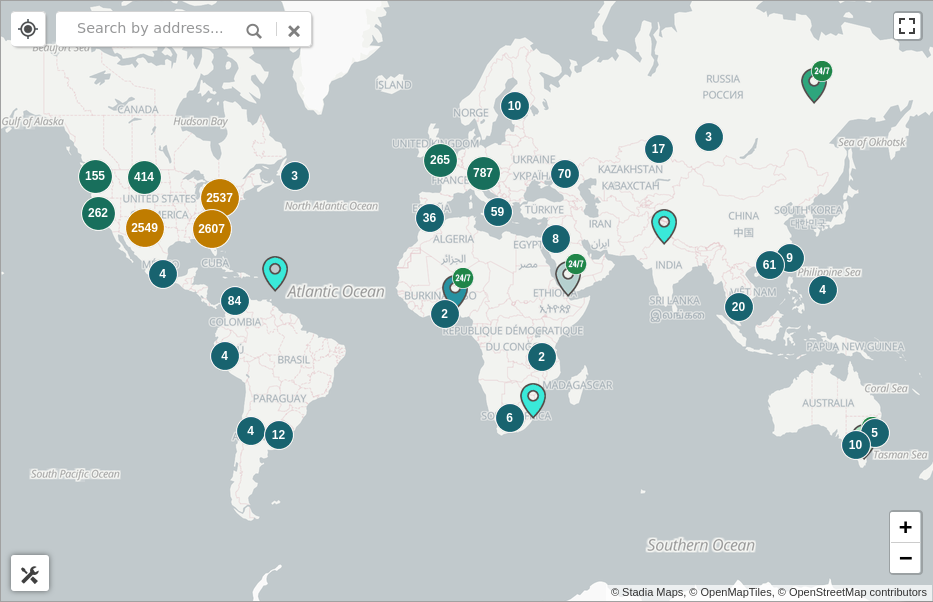933x602 pixels.
Task: Open the tools wrench-and-screwdriver button
Action: [30, 573]
